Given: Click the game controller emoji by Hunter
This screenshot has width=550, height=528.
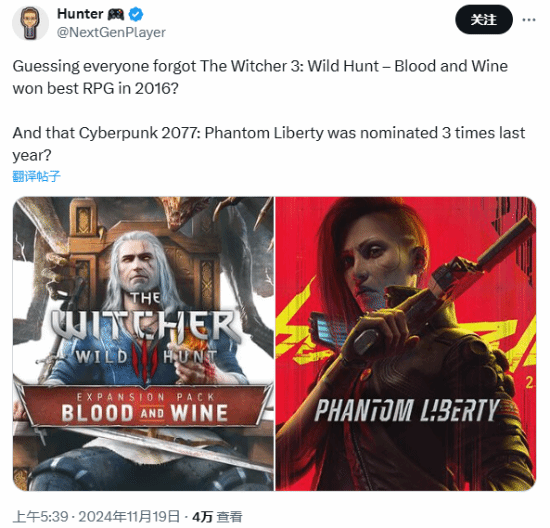Looking at the screenshot, I should [x=115, y=14].
